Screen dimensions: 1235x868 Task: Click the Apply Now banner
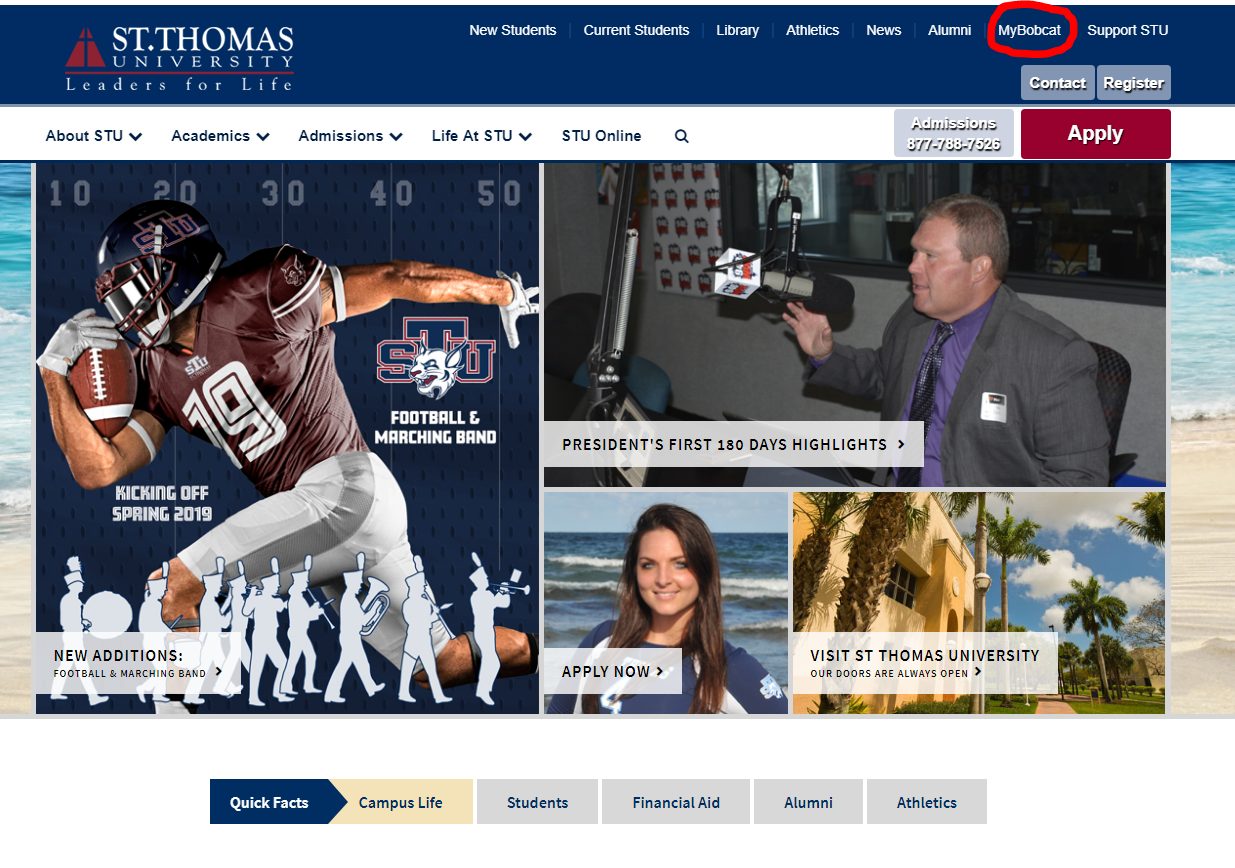click(613, 671)
